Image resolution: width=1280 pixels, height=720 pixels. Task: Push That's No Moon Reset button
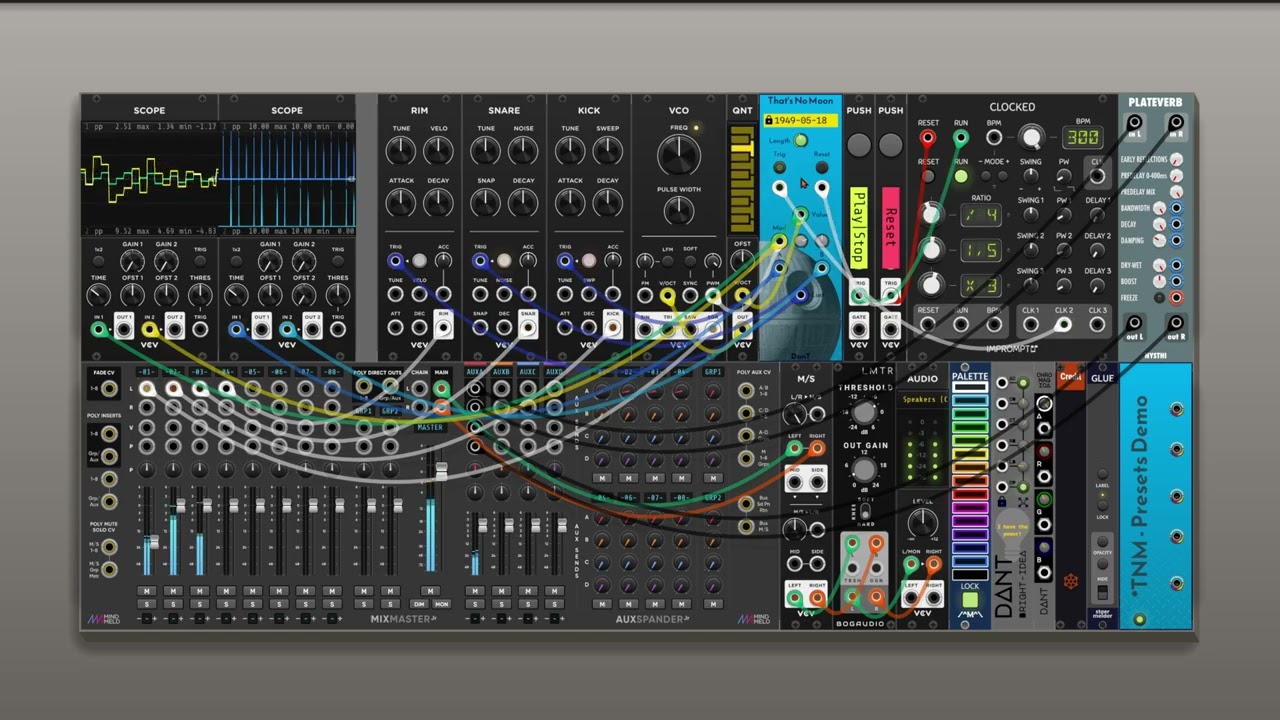pyautogui.click(x=822, y=168)
